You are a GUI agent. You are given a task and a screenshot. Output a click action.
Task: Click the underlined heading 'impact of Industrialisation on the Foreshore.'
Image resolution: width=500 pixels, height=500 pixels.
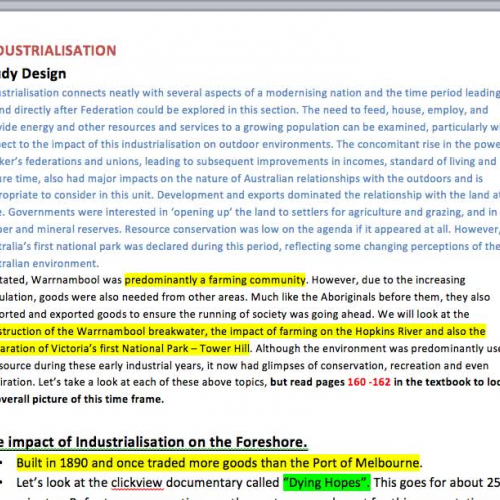point(157,442)
